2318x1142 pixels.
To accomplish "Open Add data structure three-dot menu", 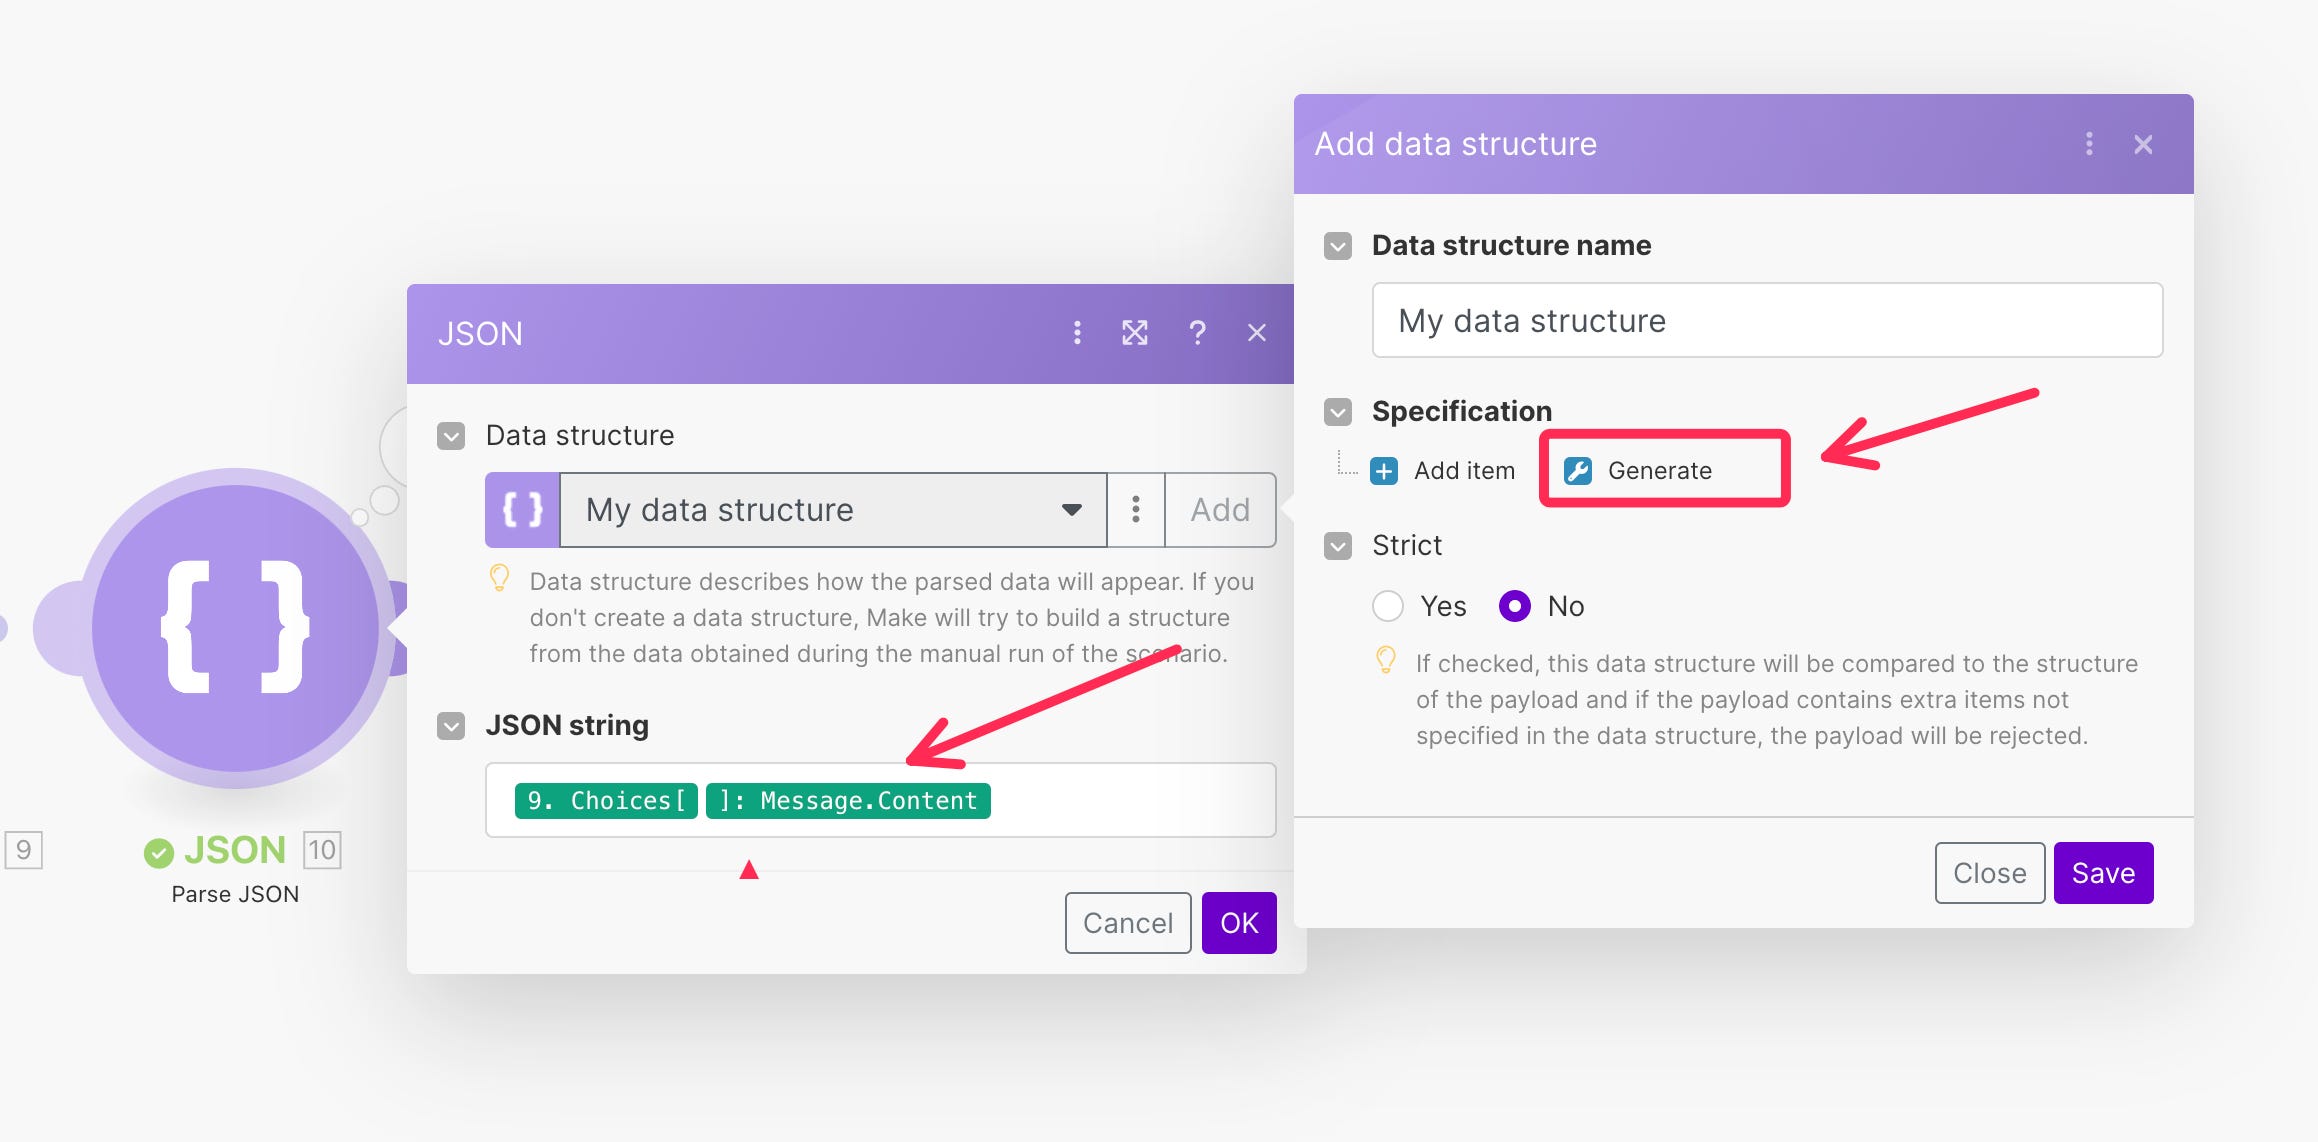I will point(2089,144).
